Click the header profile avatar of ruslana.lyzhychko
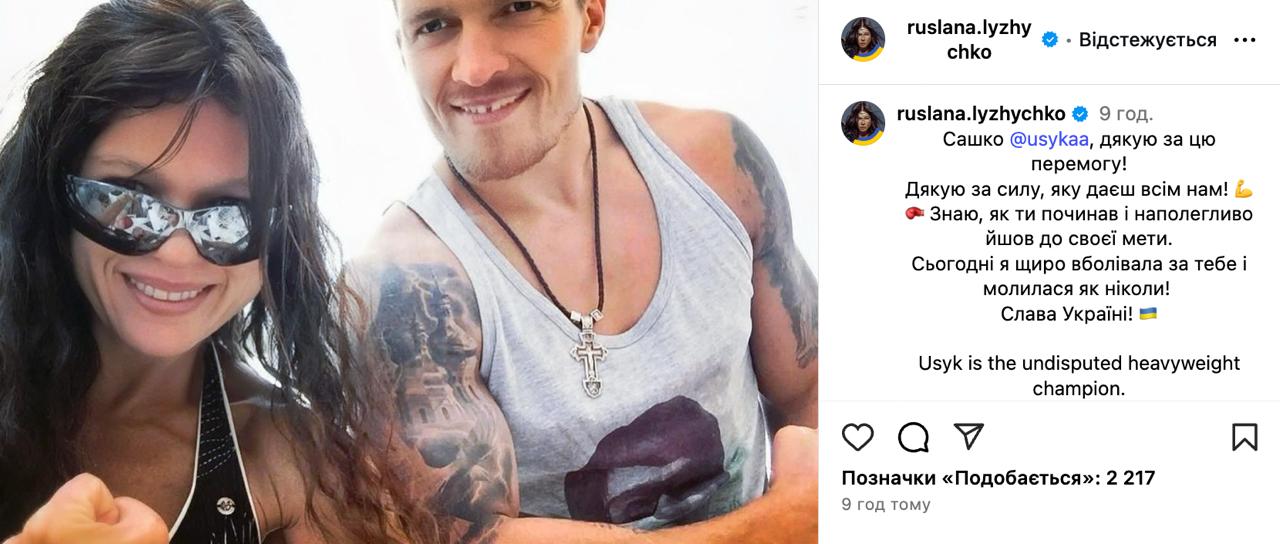This screenshot has width=1280, height=544. click(x=862, y=40)
